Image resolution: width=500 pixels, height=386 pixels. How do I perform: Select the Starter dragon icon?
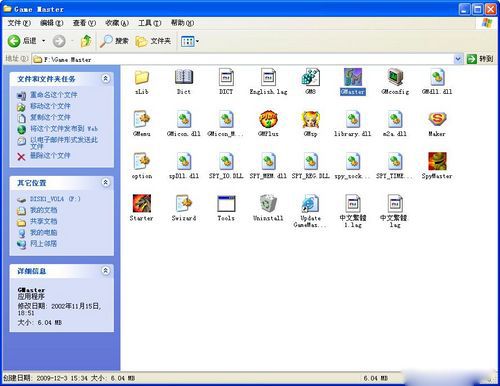click(x=142, y=203)
